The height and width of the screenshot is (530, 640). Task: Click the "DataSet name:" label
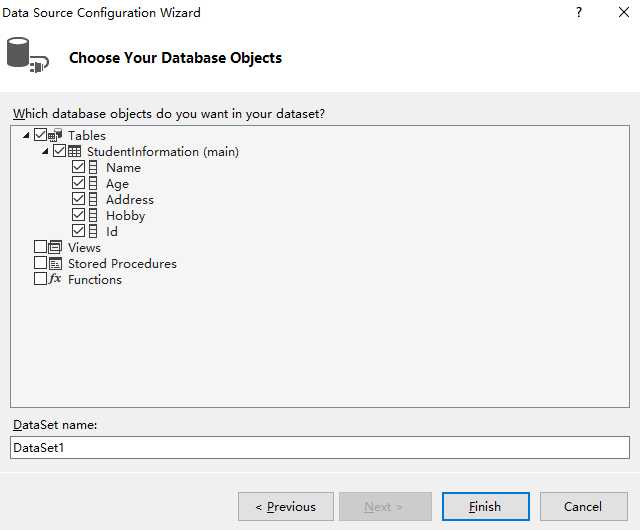pos(55,425)
